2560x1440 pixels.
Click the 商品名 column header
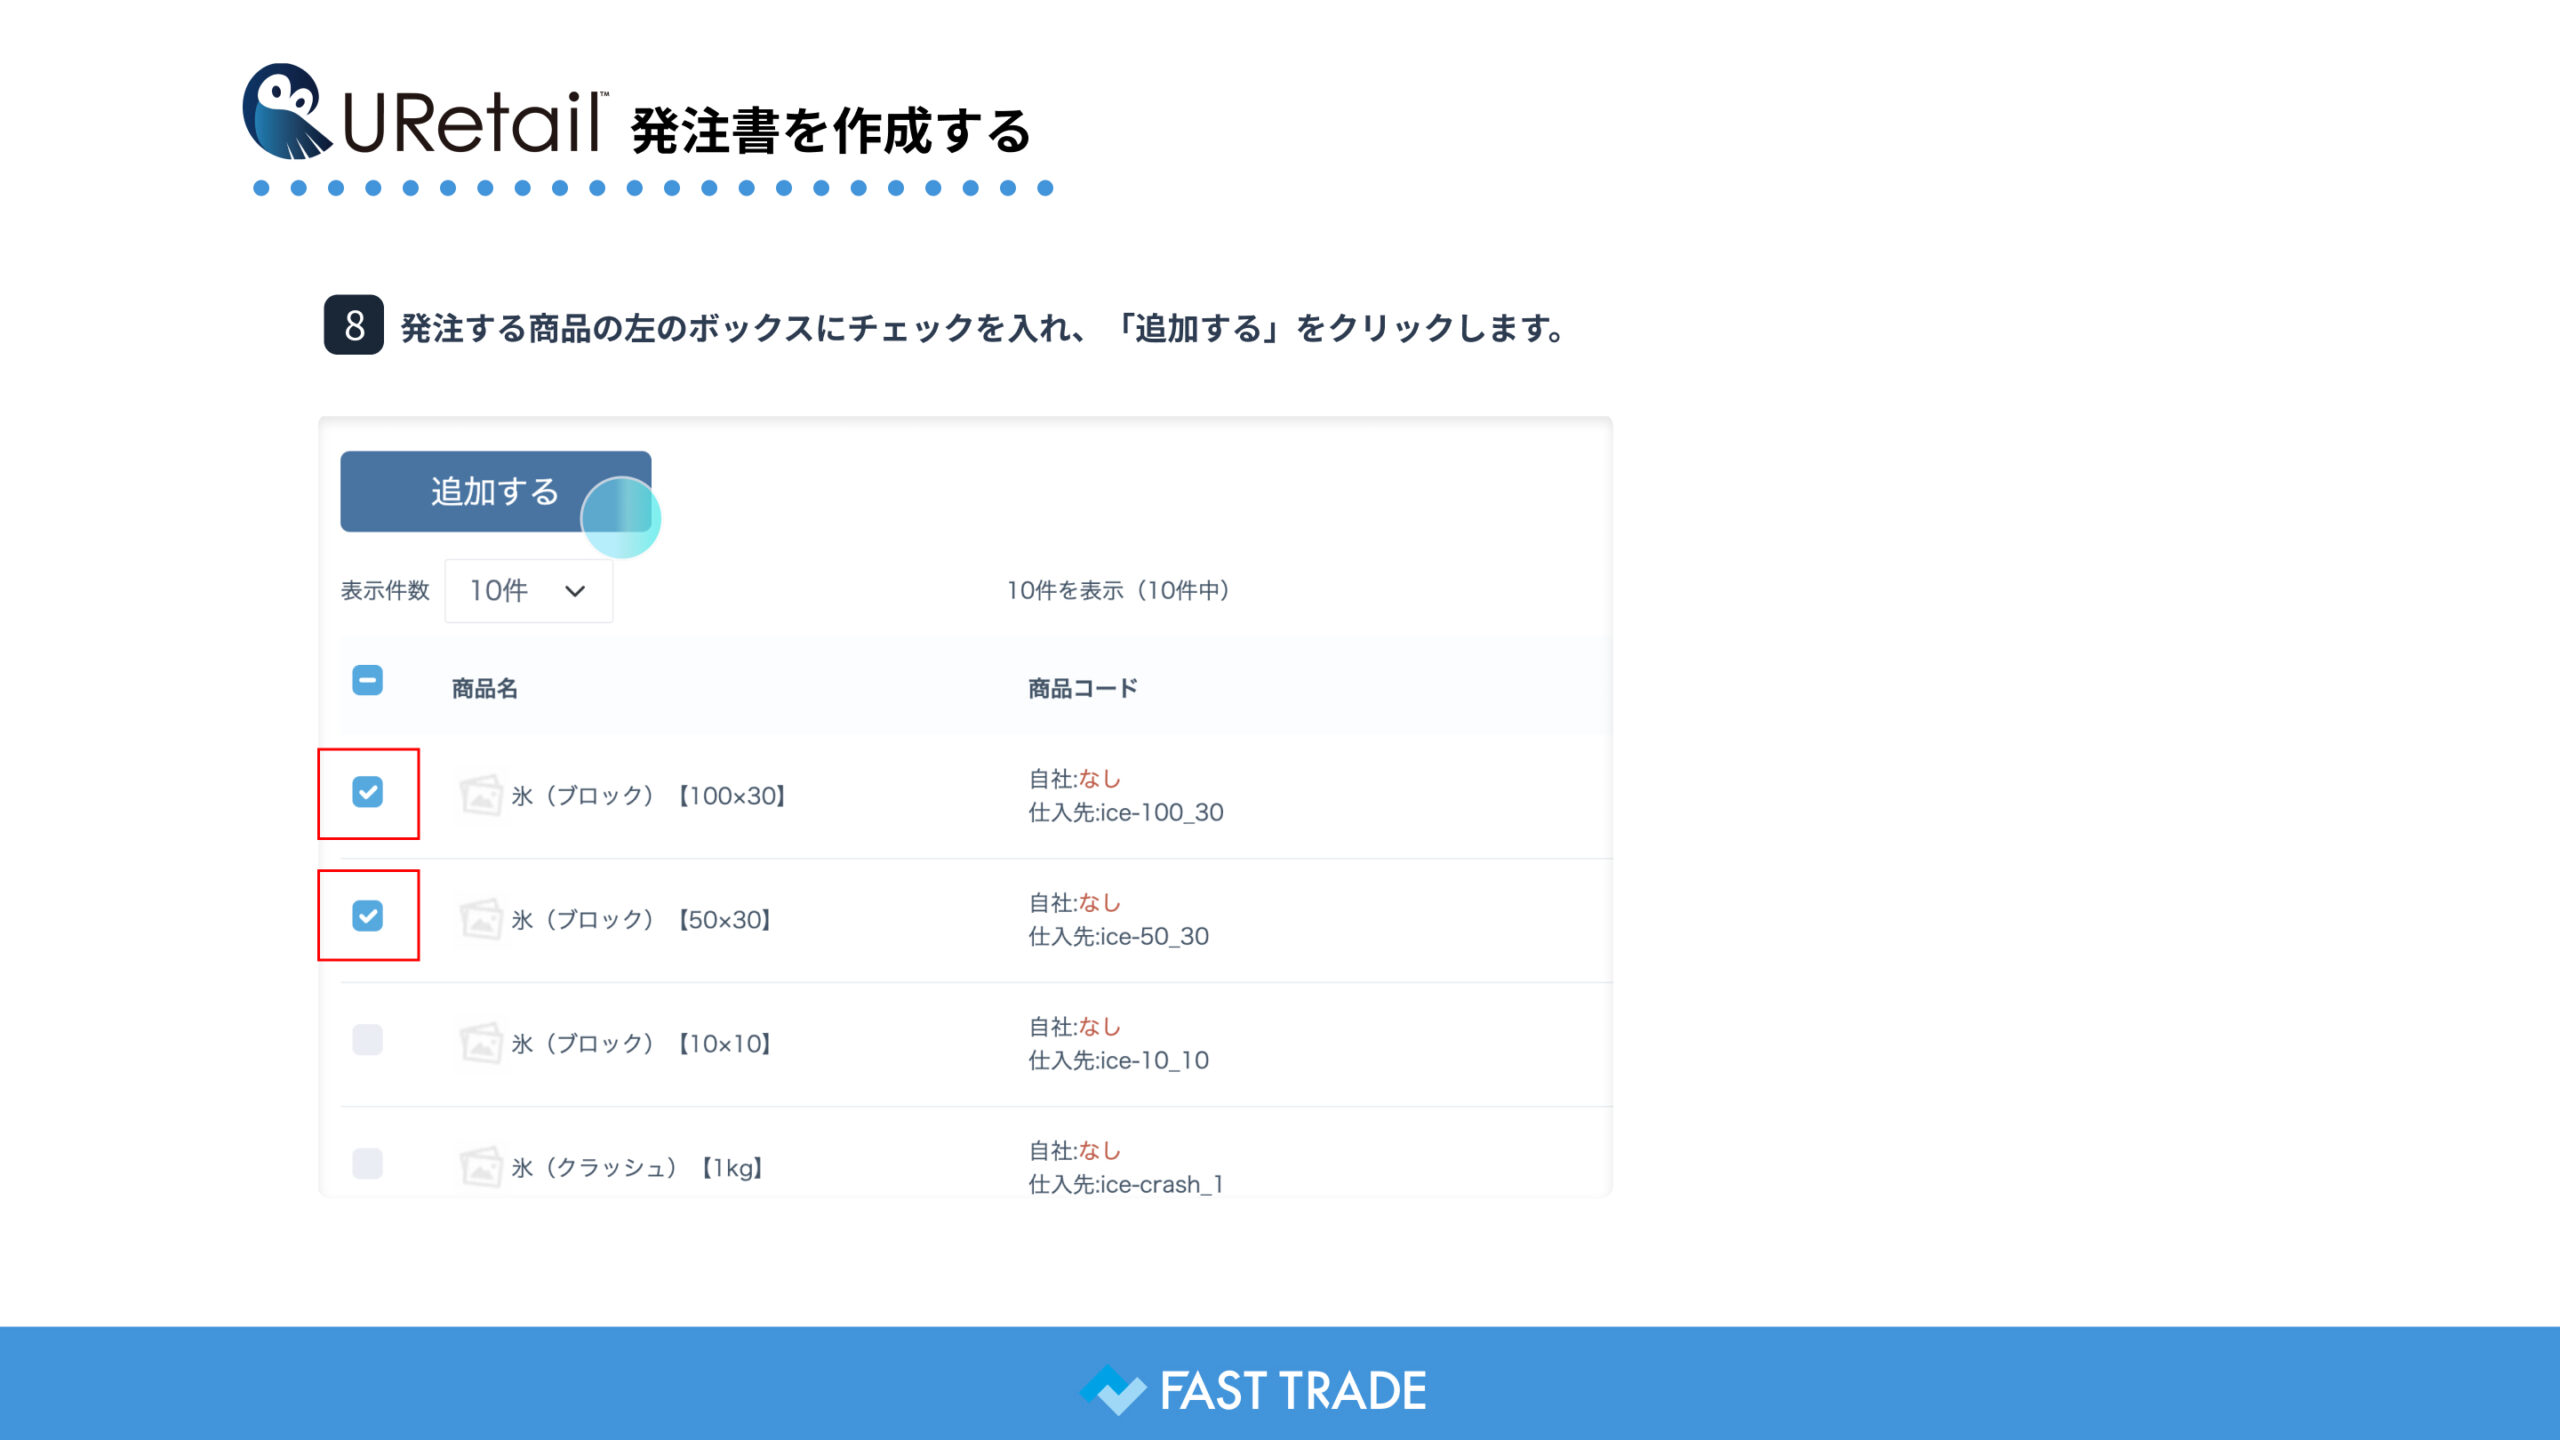click(x=485, y=689)
